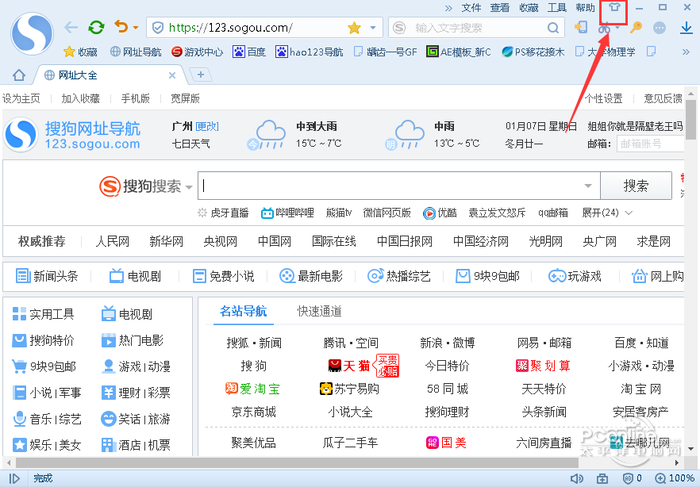This screenshot has width=700, height=487.
Task: Open the hao123导航 bookmark
Action: [x=309, y=52]
